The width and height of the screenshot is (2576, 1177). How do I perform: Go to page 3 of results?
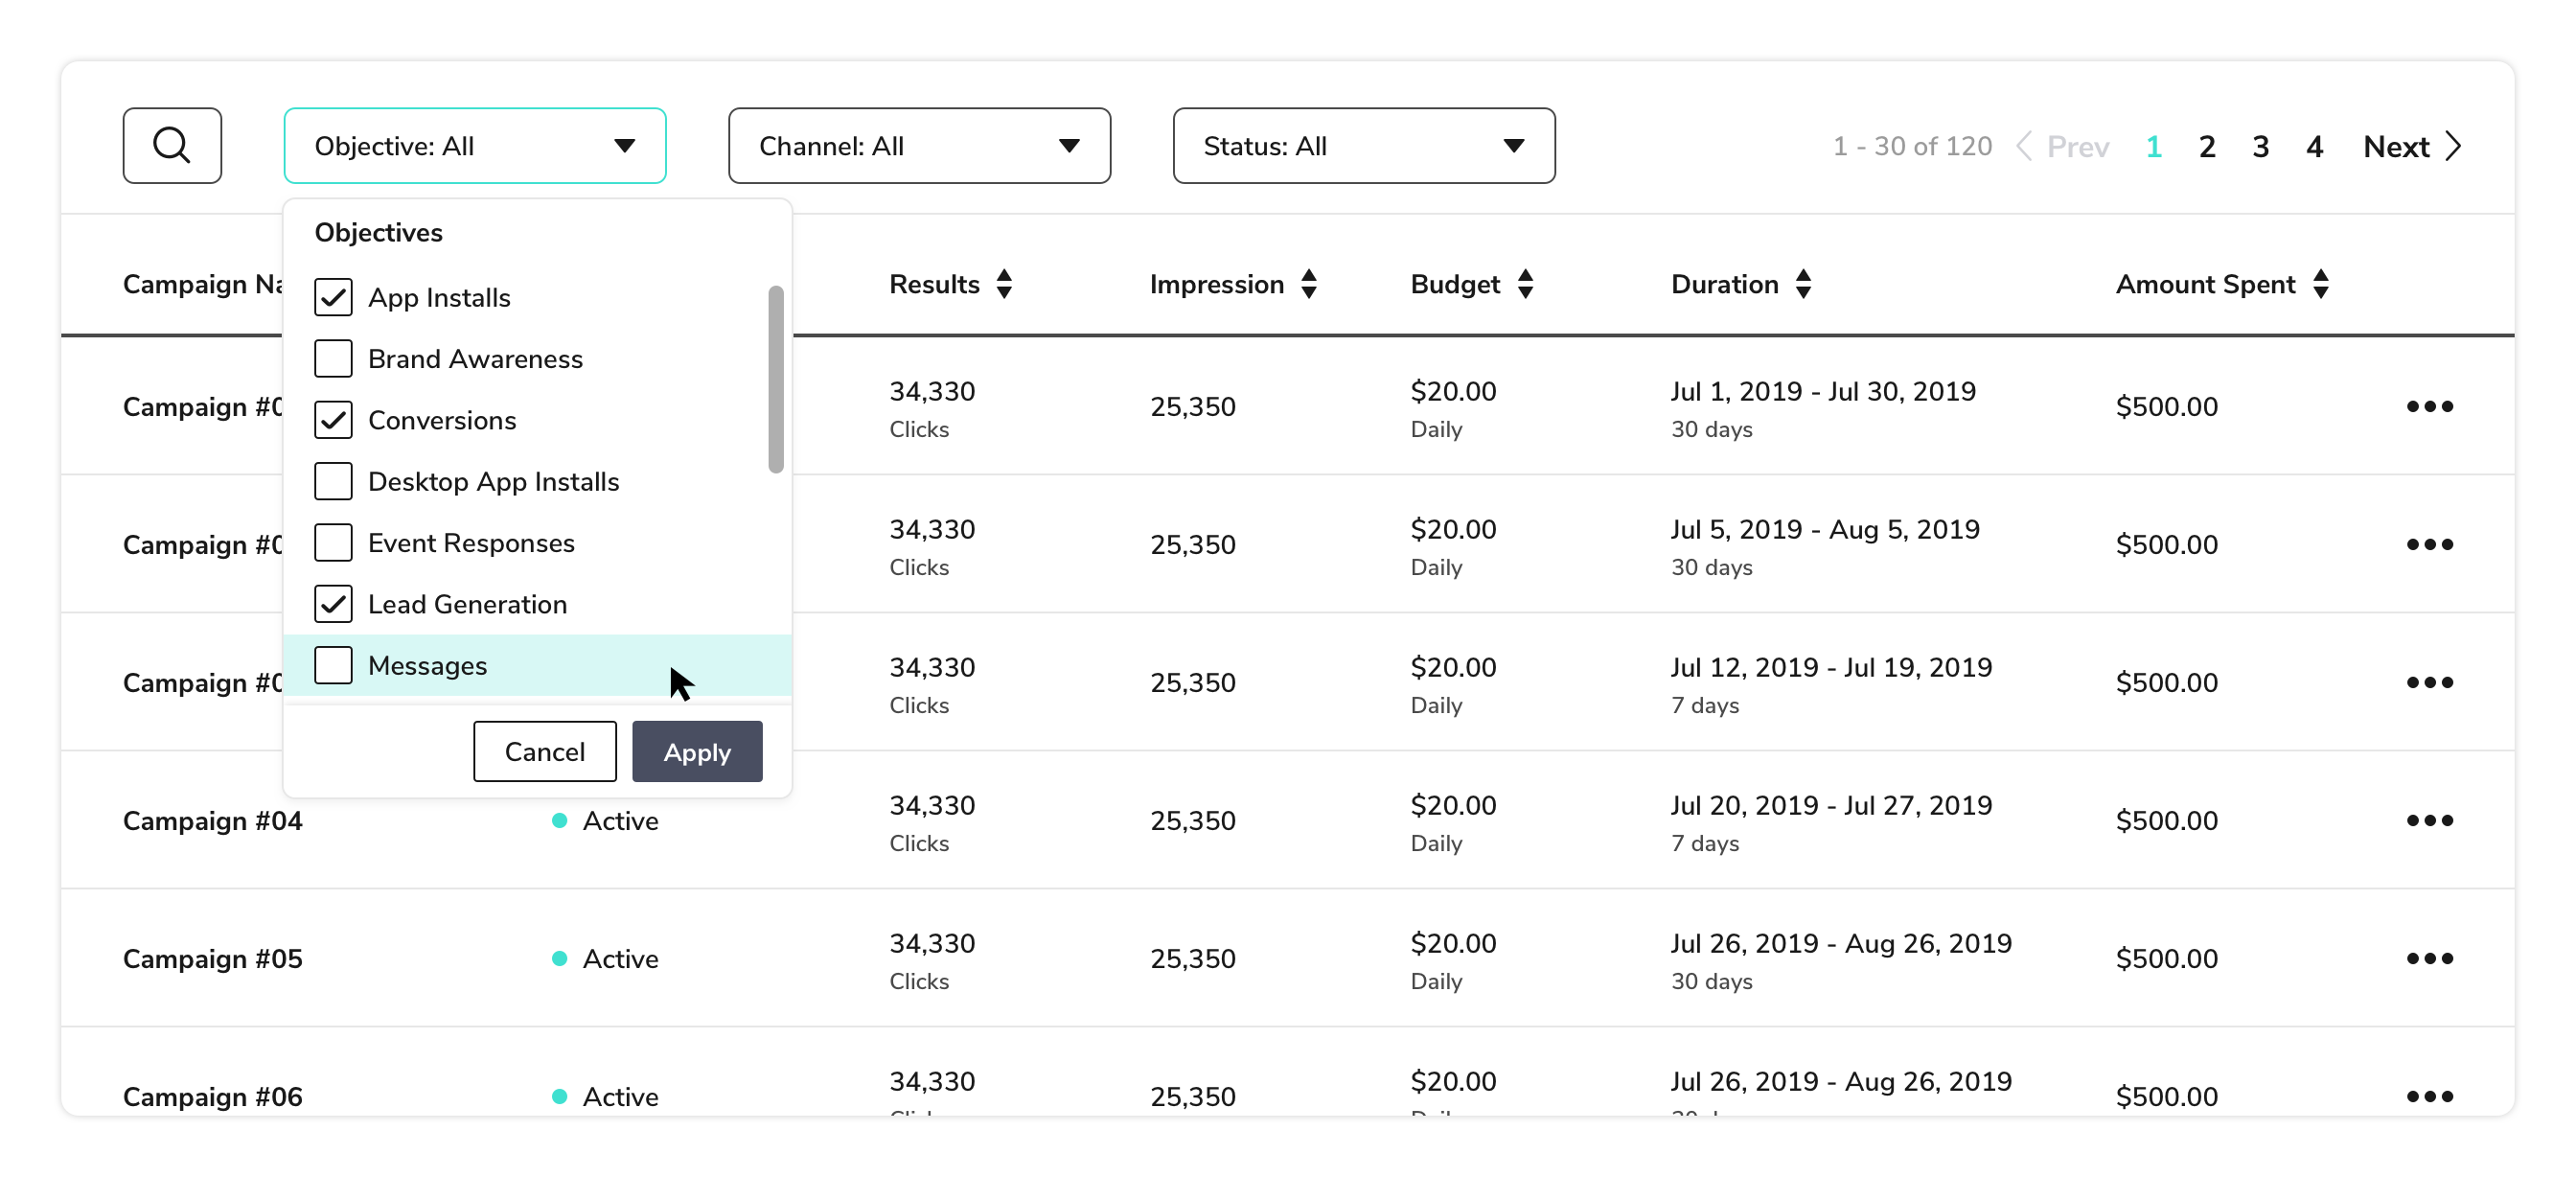[2260, 147]
